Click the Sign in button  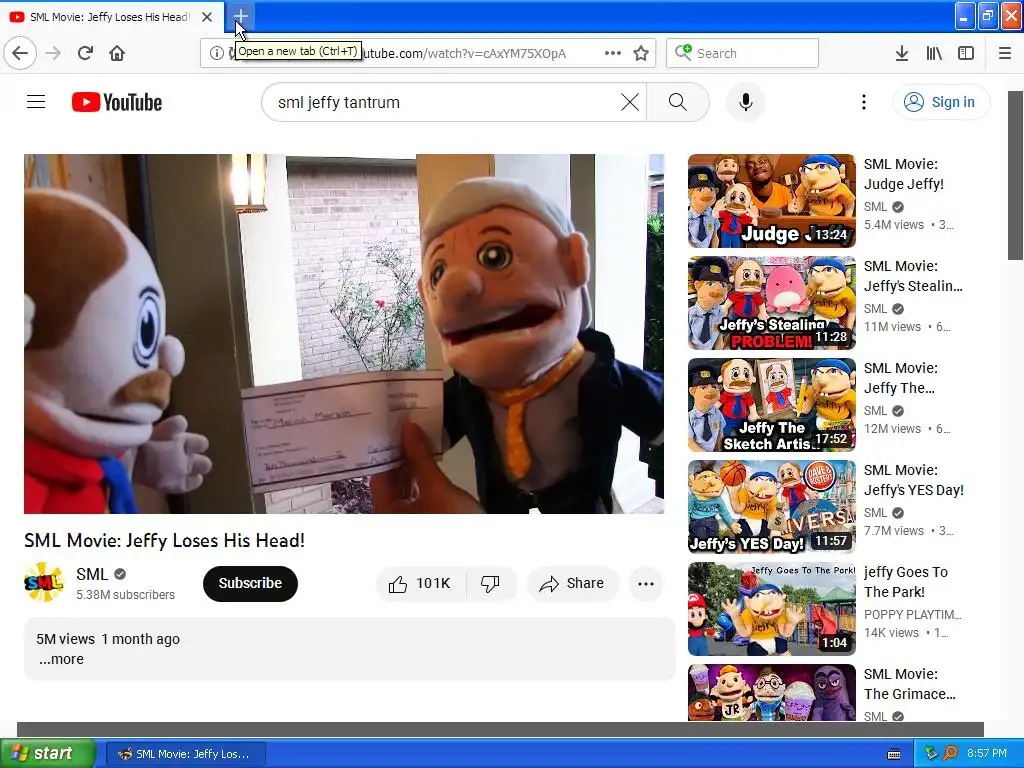[x=941, y=102]
